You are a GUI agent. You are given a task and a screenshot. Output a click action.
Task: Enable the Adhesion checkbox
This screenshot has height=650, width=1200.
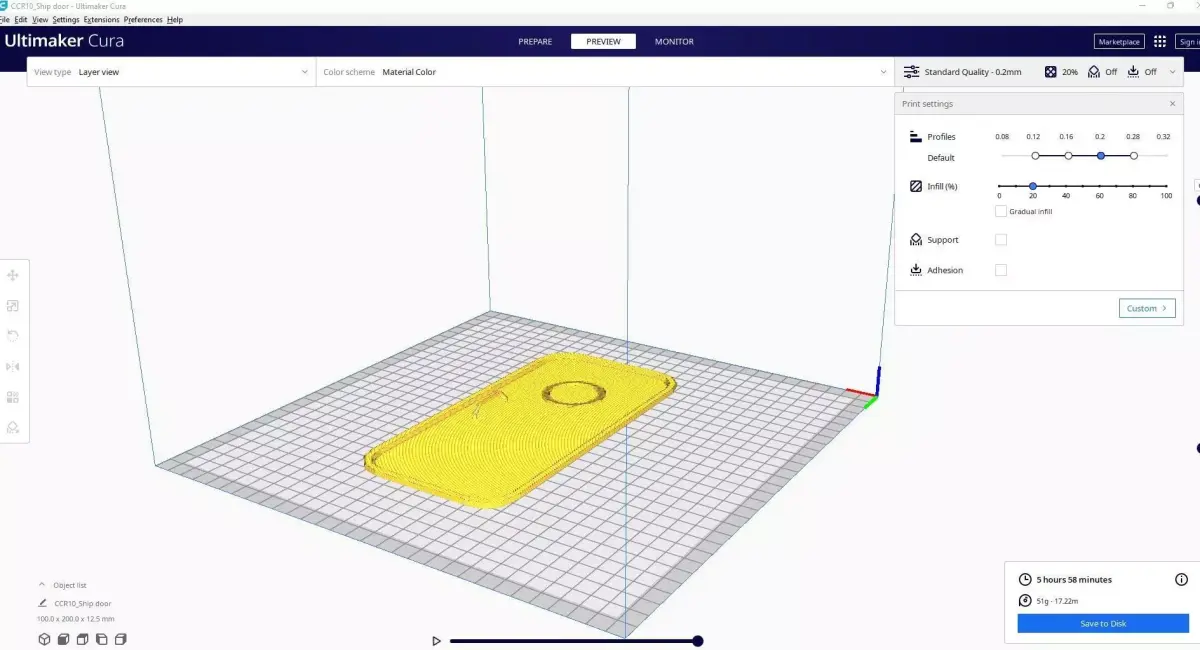[1001, 270]
